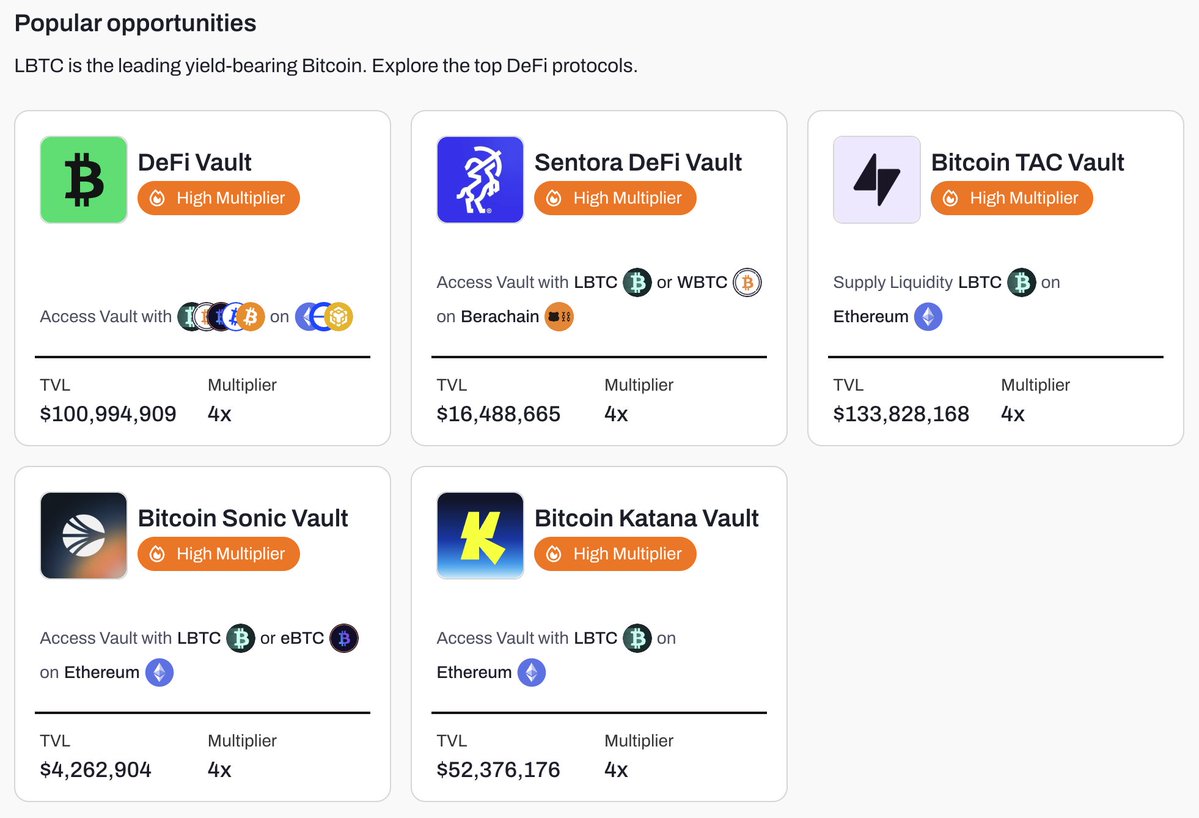Click the green Bitcoin DeFi Vault logo
The width and height of the screenshot is (1199, 818).
click(83, 180)
